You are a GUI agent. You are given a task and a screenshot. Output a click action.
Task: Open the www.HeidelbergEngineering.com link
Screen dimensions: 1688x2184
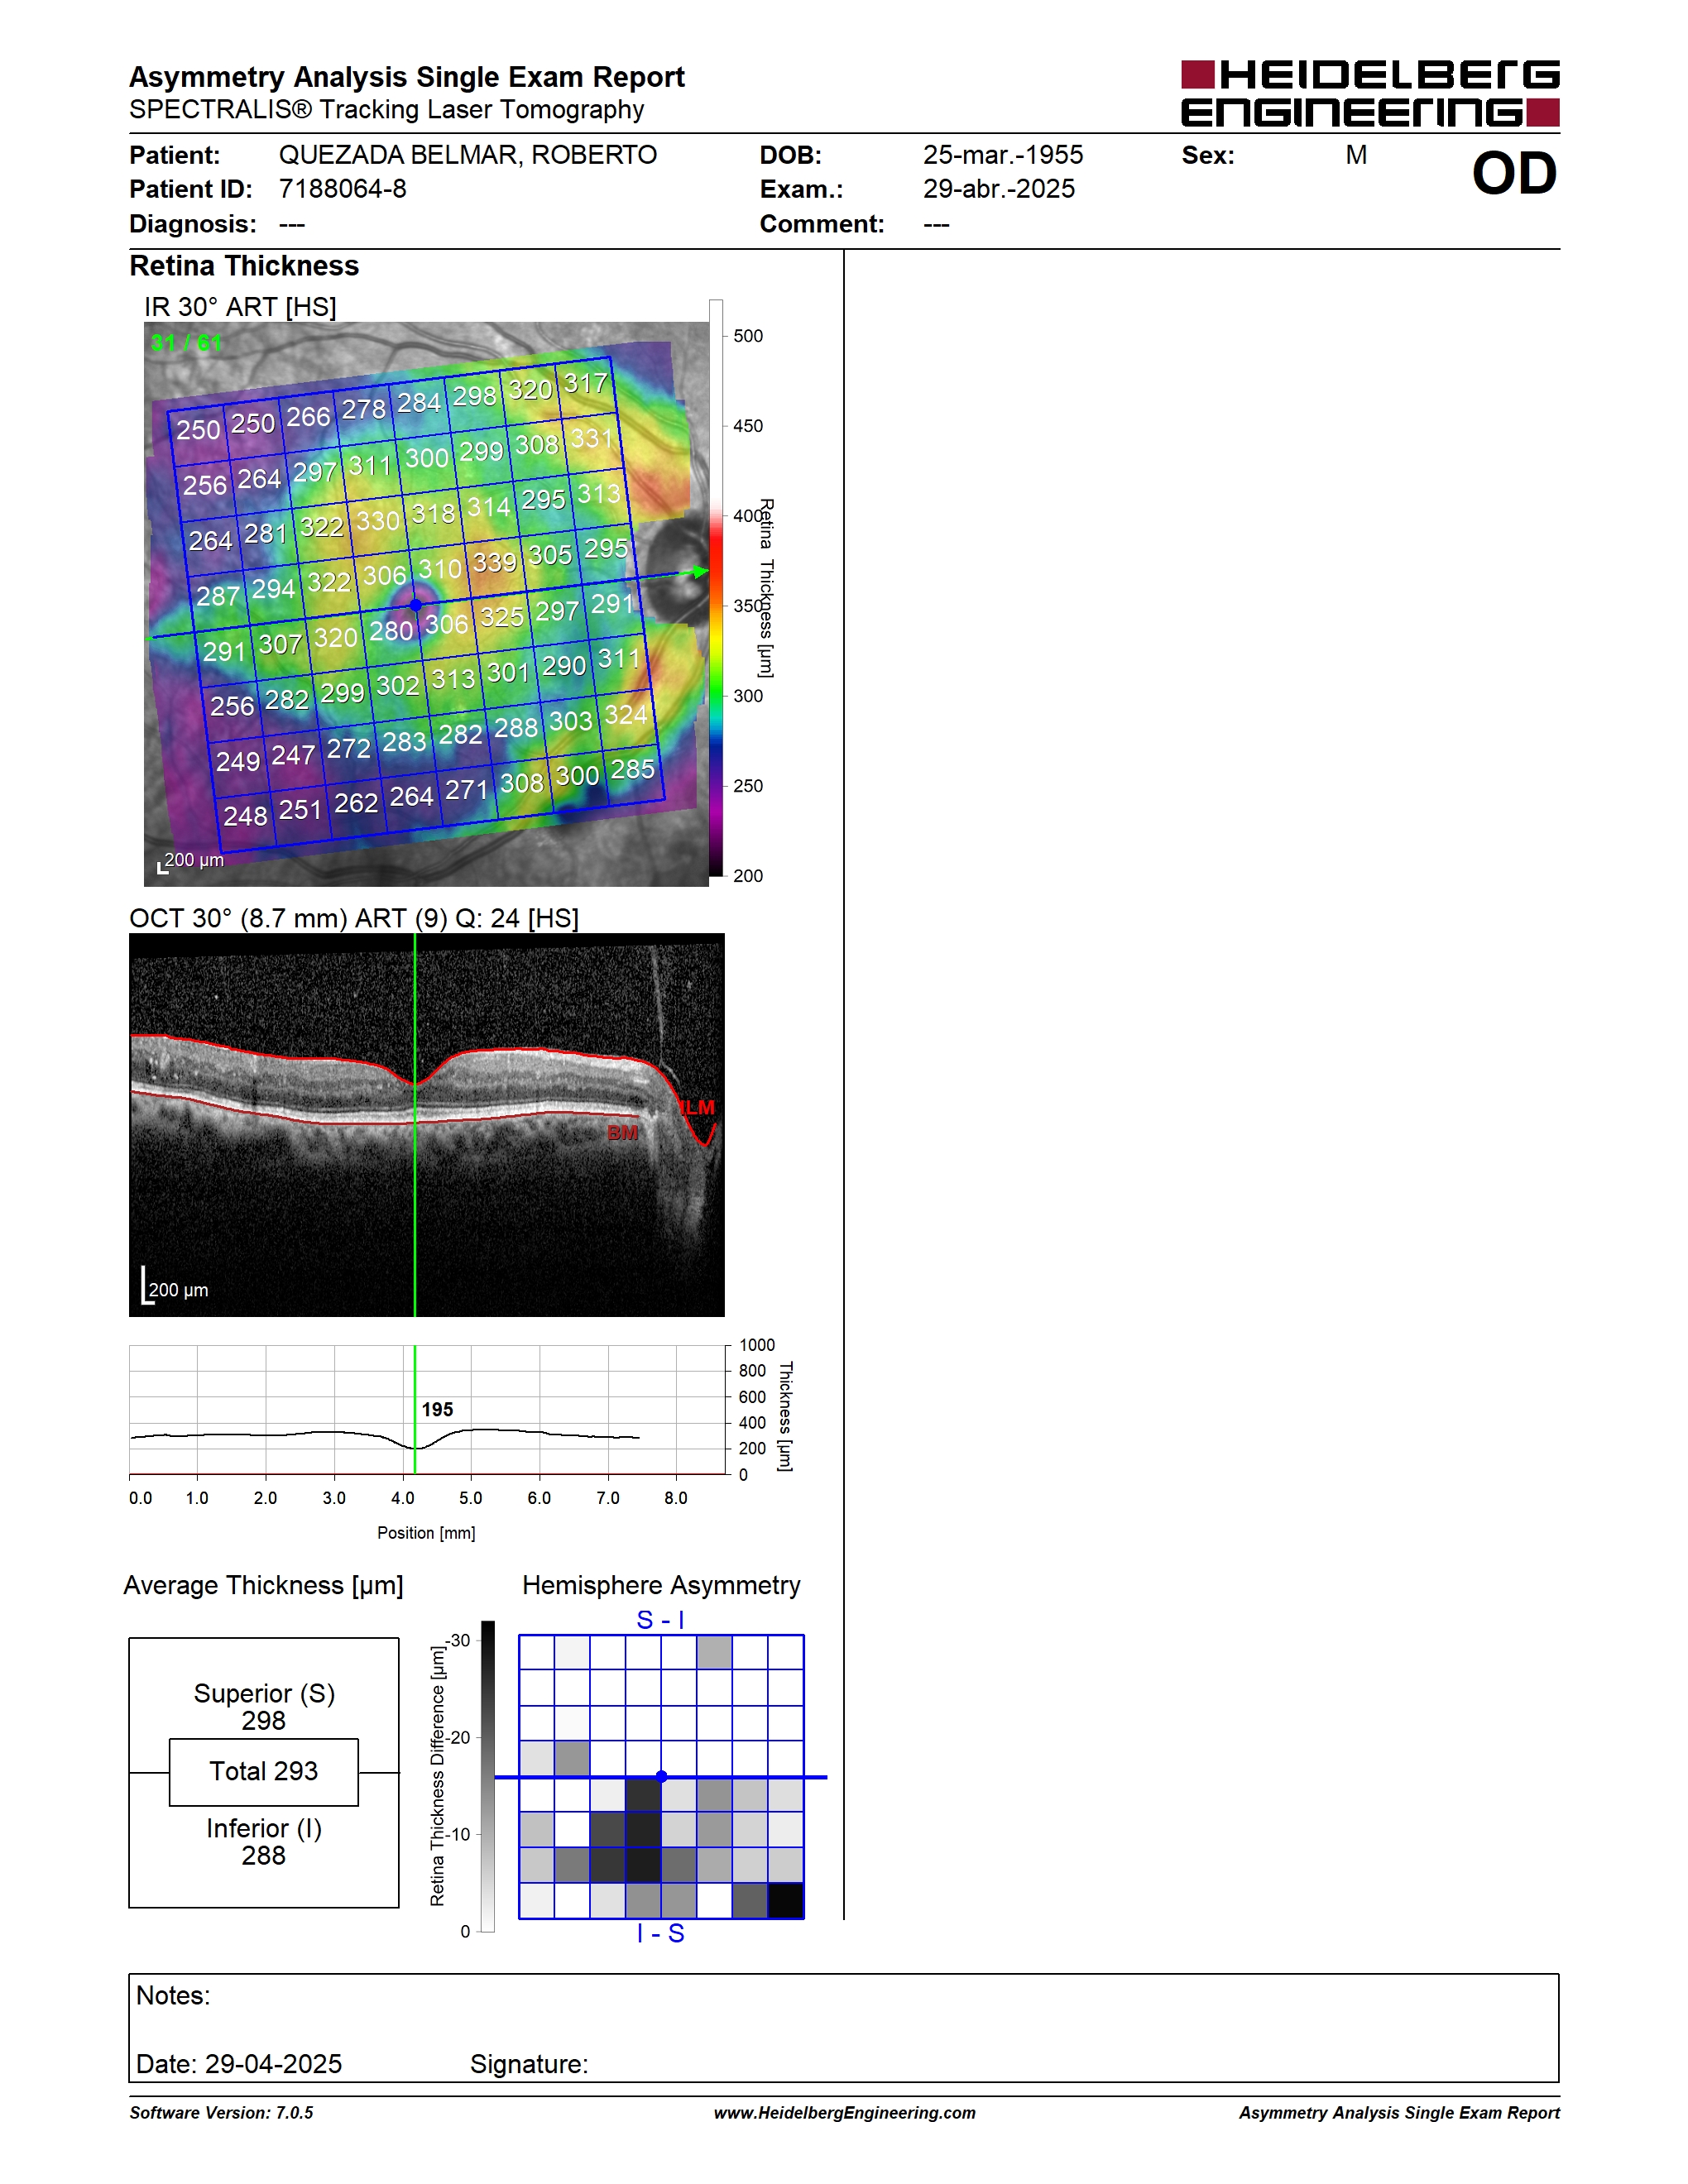pyautogui.click(x=845, y=2113)
